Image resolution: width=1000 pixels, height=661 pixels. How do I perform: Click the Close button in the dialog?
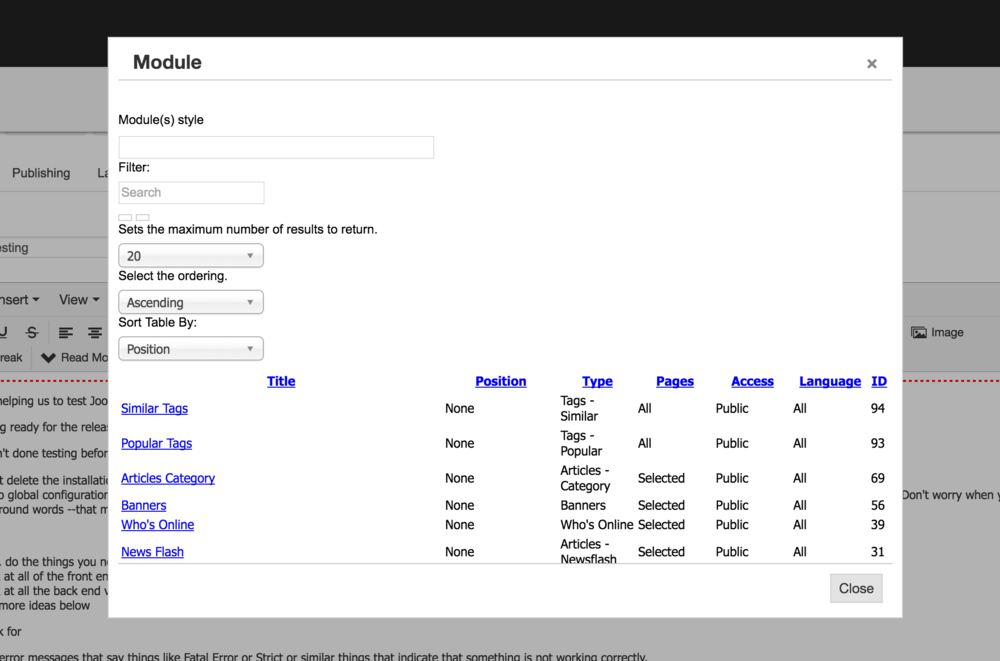coord(856,588)
